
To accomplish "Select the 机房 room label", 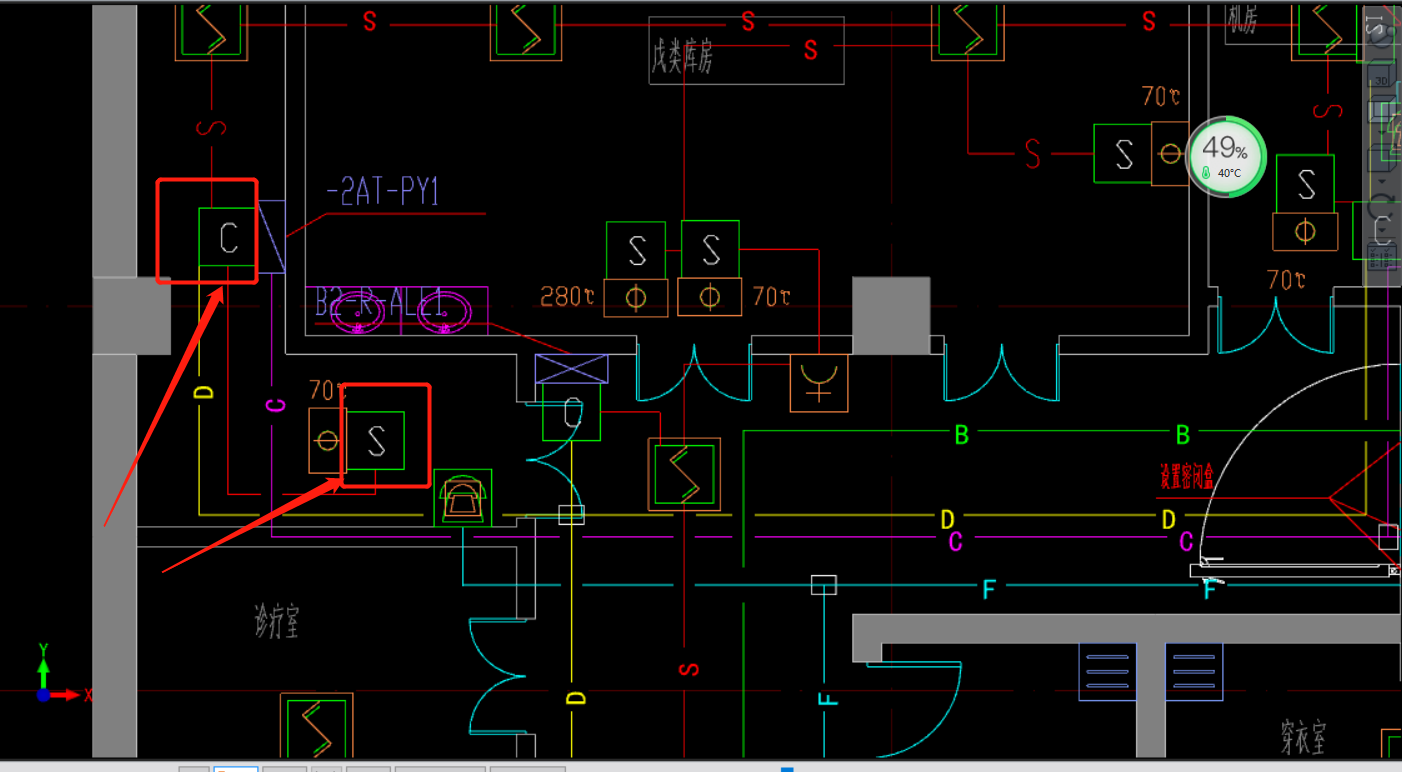I will [1243, 20].
